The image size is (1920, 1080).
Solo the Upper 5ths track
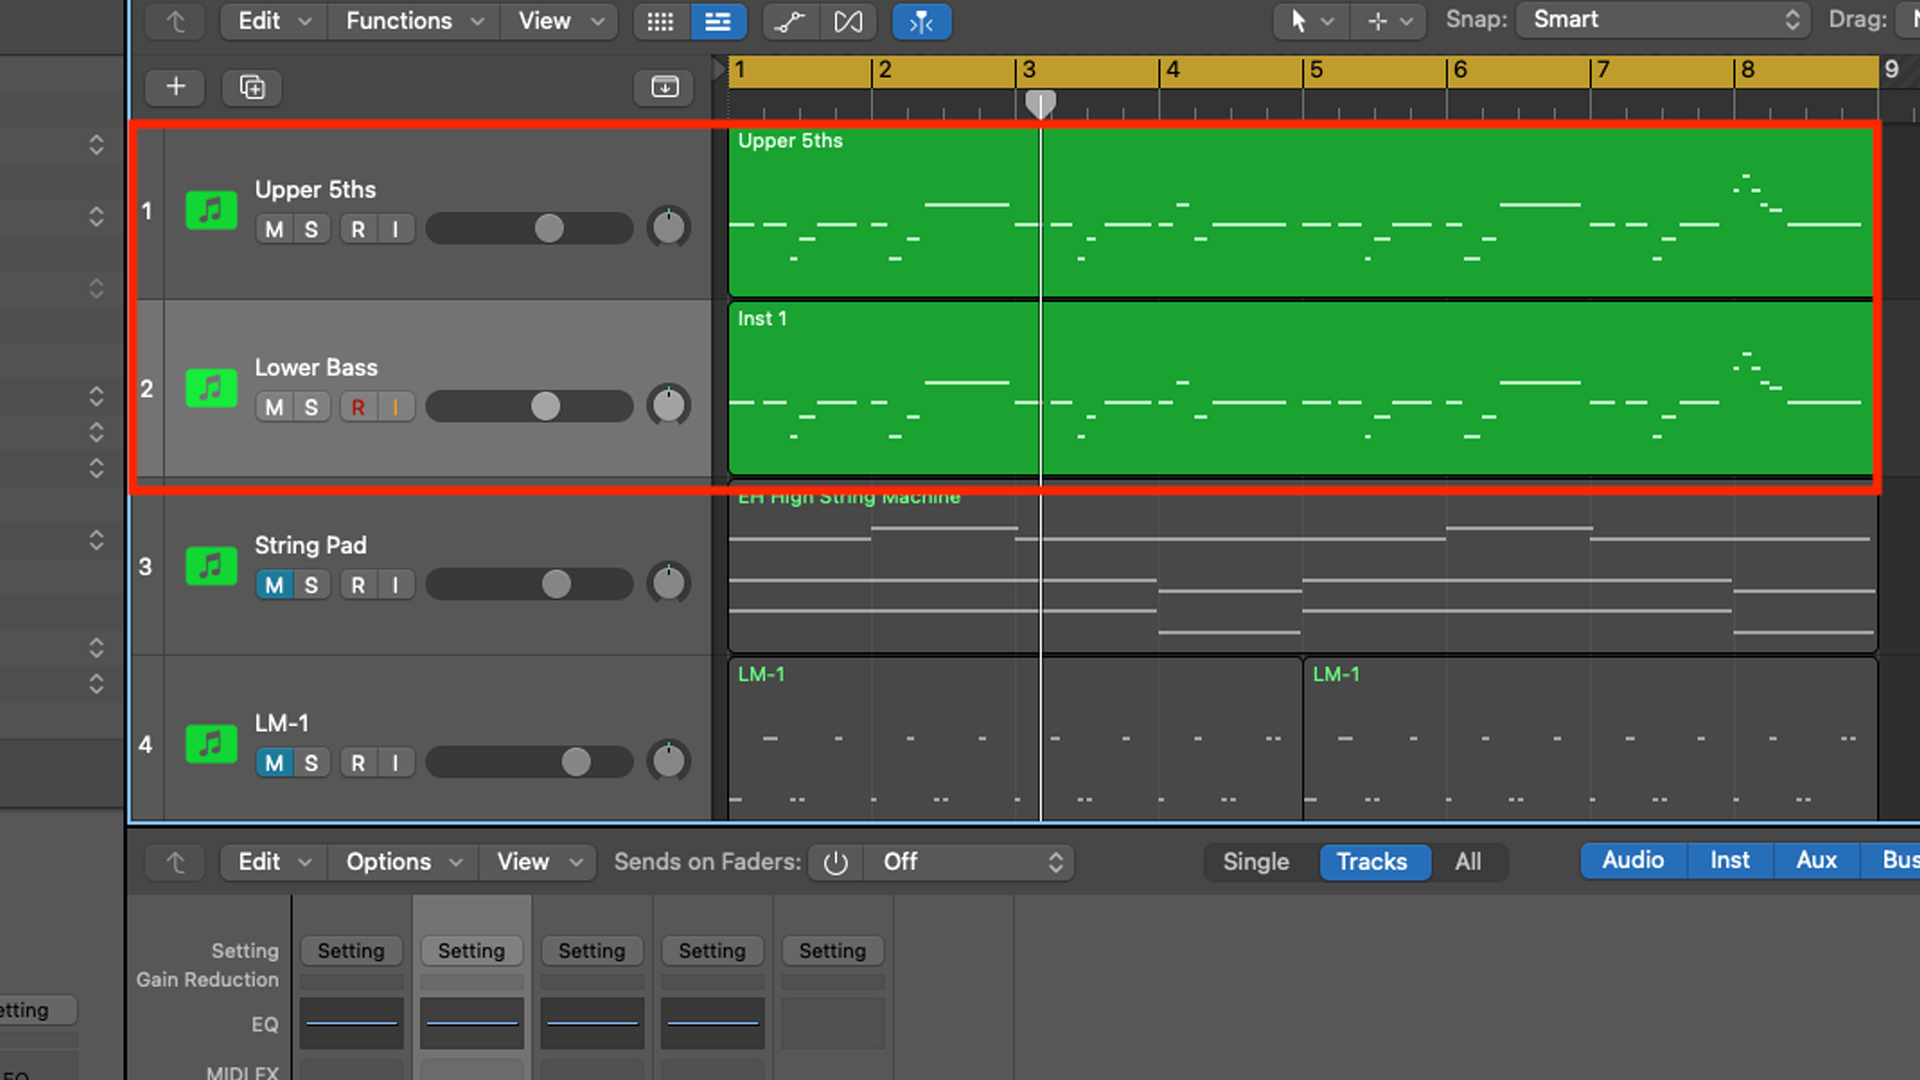pos(311,229)
